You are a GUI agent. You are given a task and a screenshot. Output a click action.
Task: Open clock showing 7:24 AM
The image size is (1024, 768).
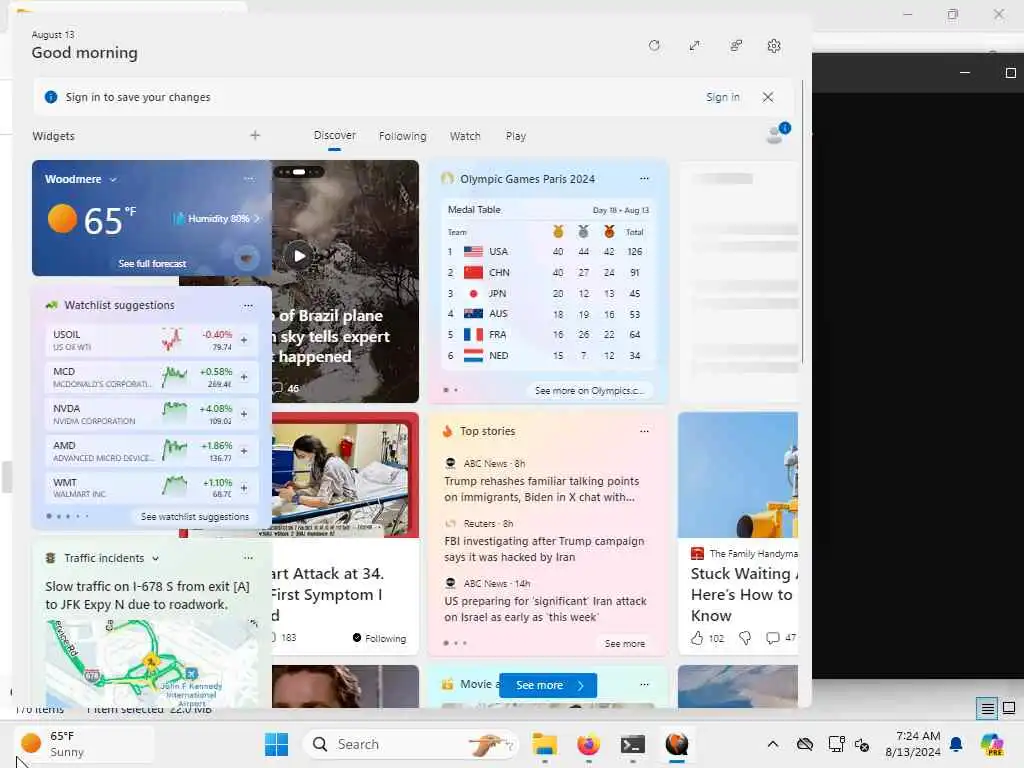click(913, 744)
